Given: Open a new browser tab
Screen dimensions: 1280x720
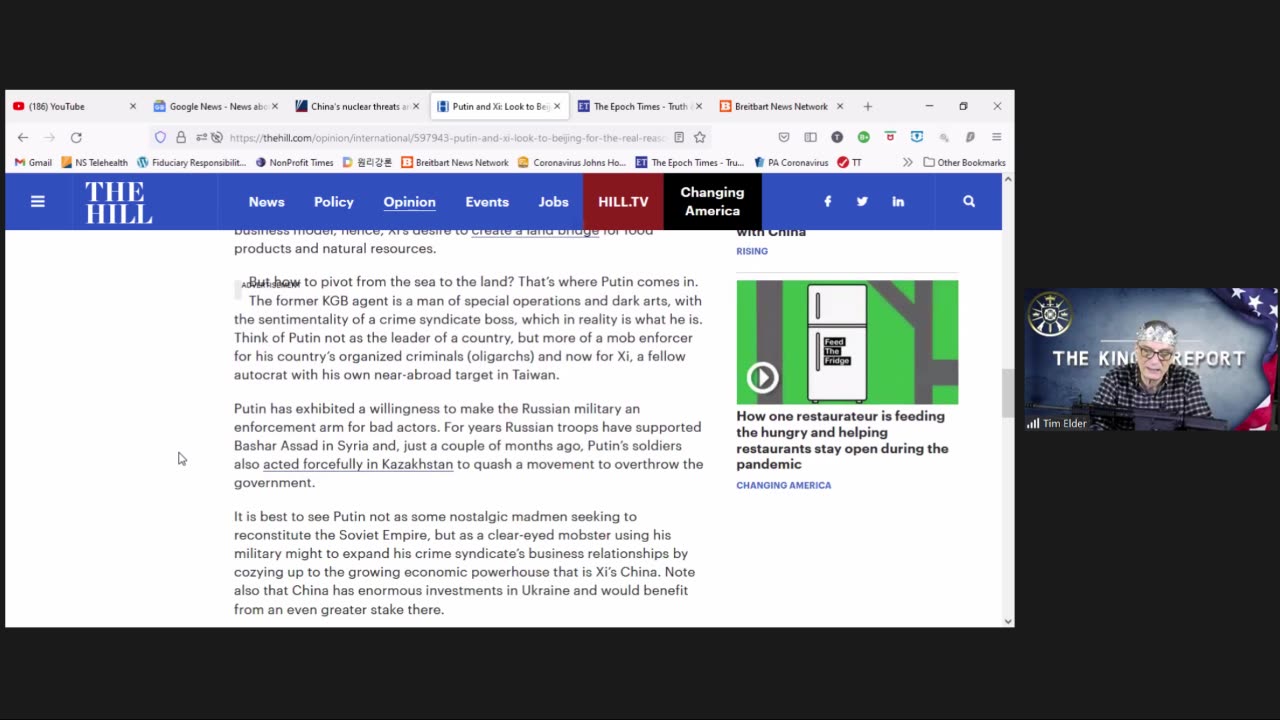Looking at the screenshot, I should coord(868,106).
